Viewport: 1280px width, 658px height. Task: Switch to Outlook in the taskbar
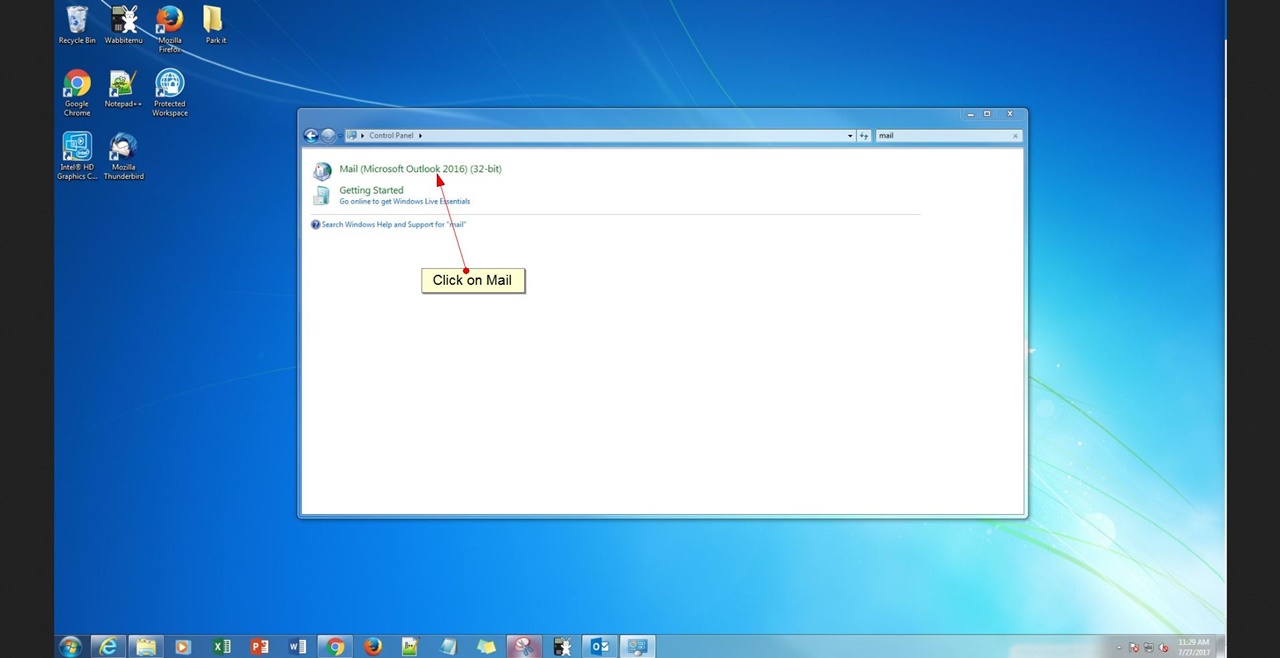click(x=600, y=646)
